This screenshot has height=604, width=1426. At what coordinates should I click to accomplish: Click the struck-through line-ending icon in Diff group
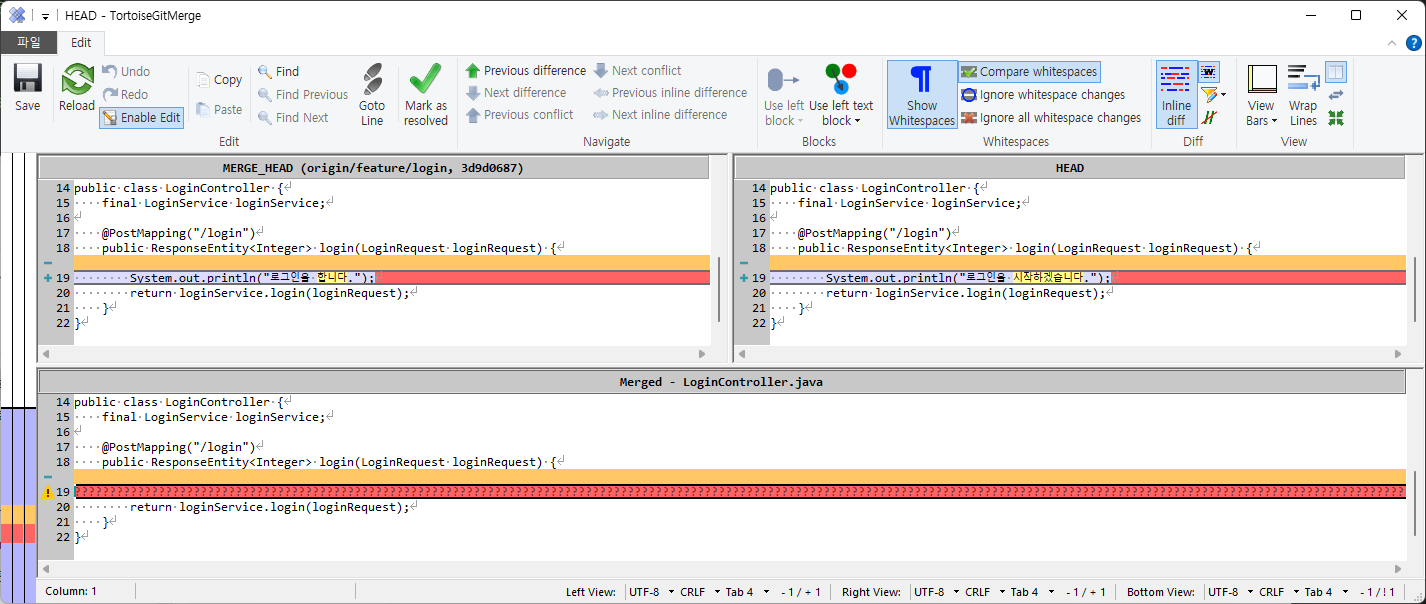tap(1209, 118)
